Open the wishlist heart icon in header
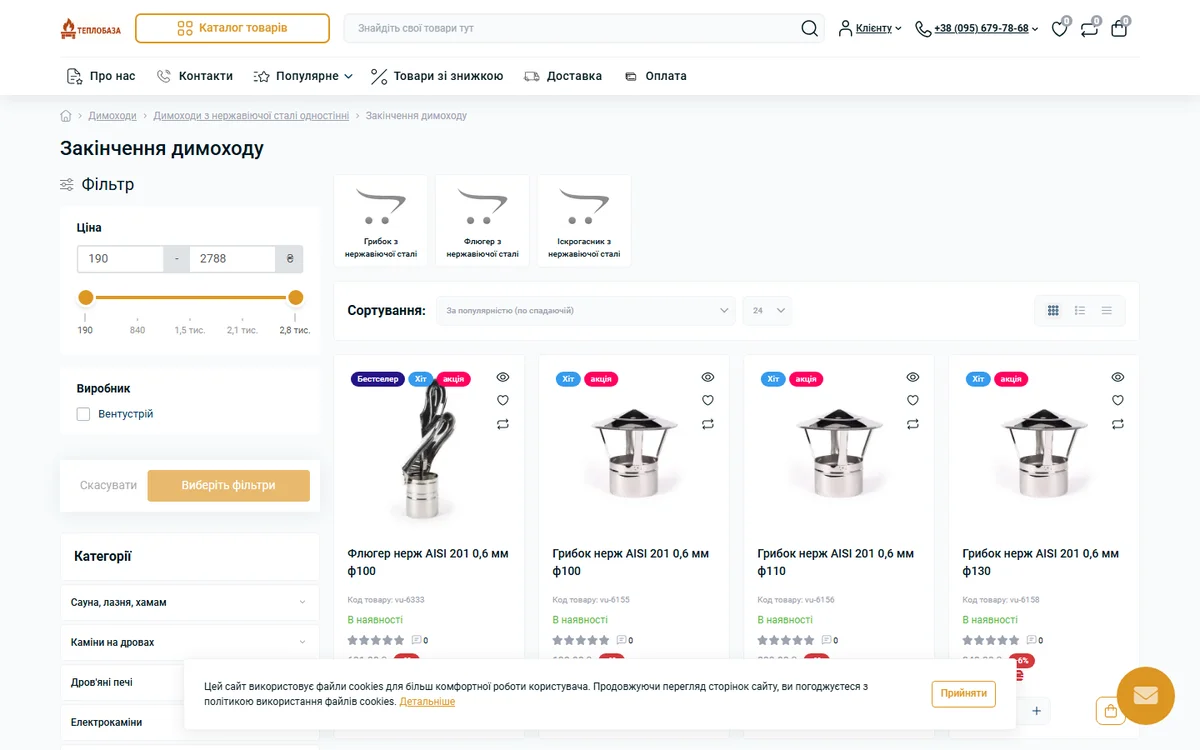This screenshot has height=750, width=1200. pos(1059,29)
